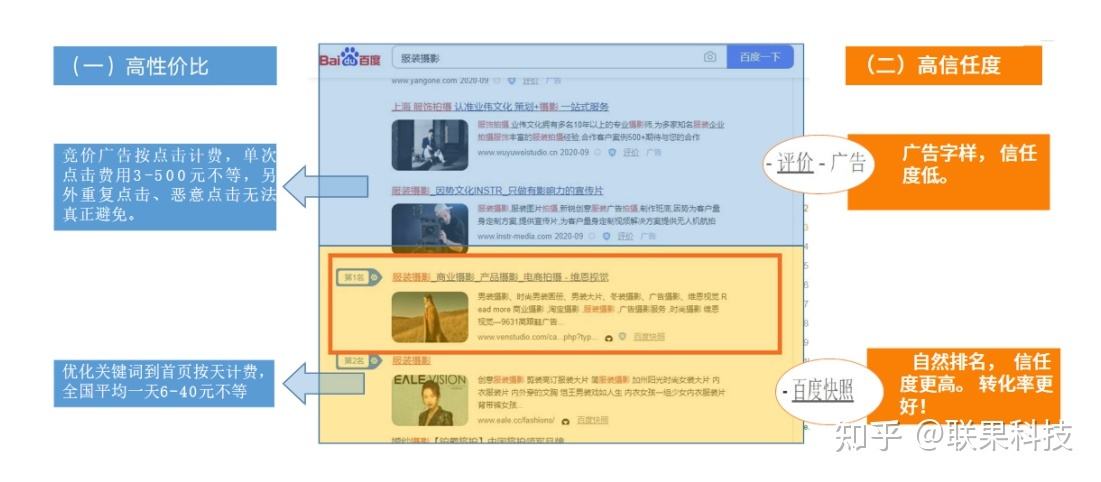1101x482 pixels.
Task: Open 评价 link in yangone row
Action: pos(530,81)
